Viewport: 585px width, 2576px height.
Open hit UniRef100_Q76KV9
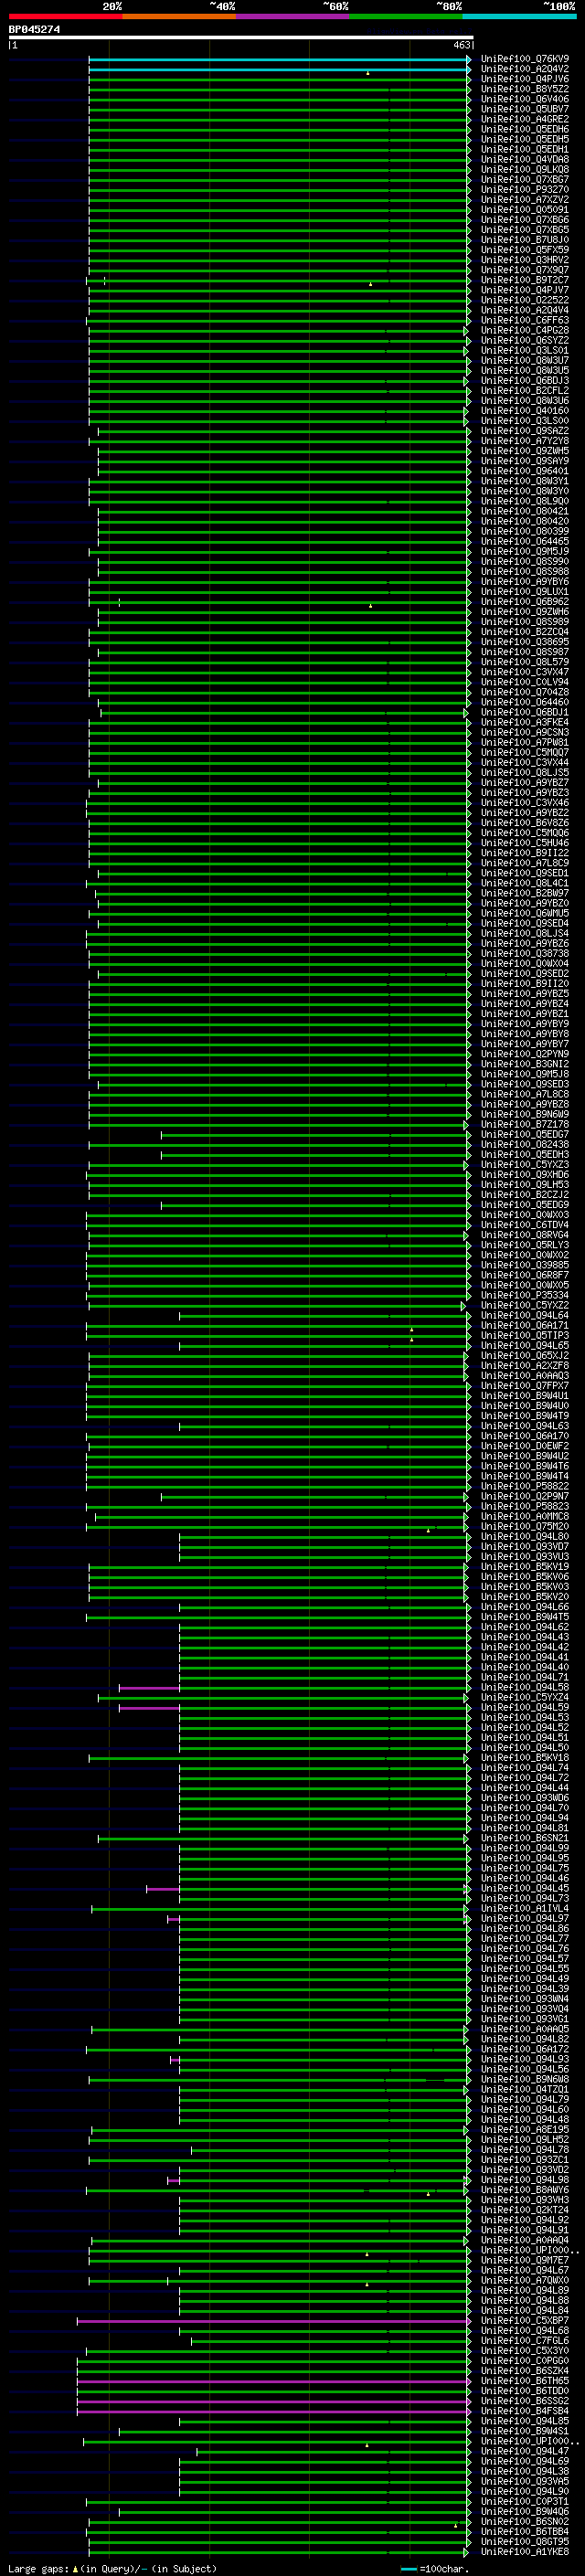(x=525, y=59)
